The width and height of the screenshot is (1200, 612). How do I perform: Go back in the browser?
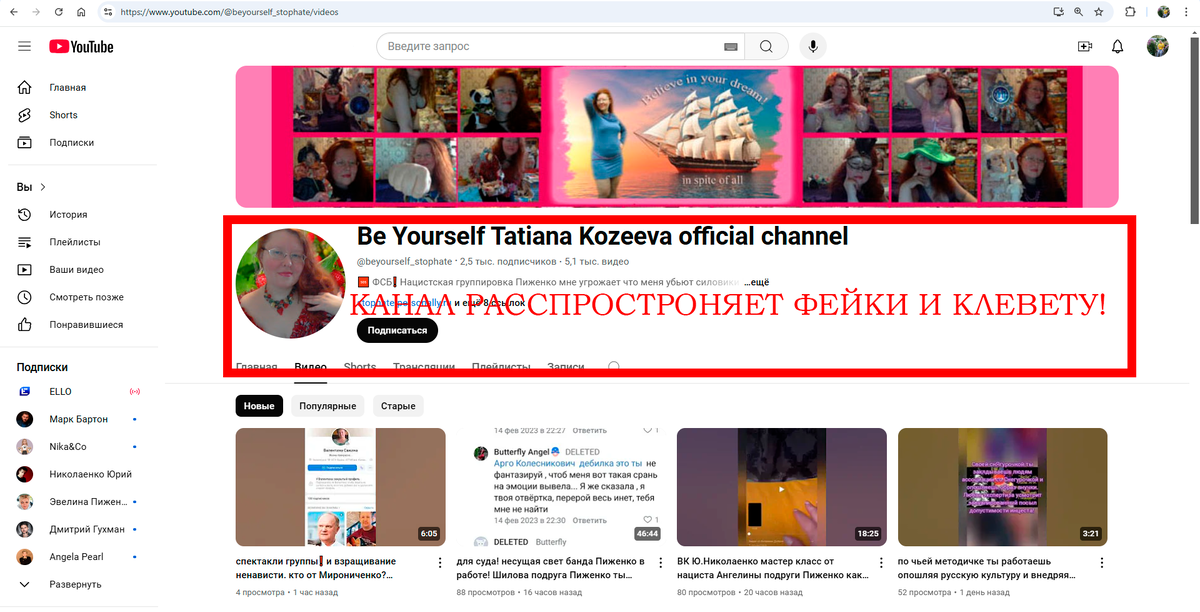(x=13, y=12)
